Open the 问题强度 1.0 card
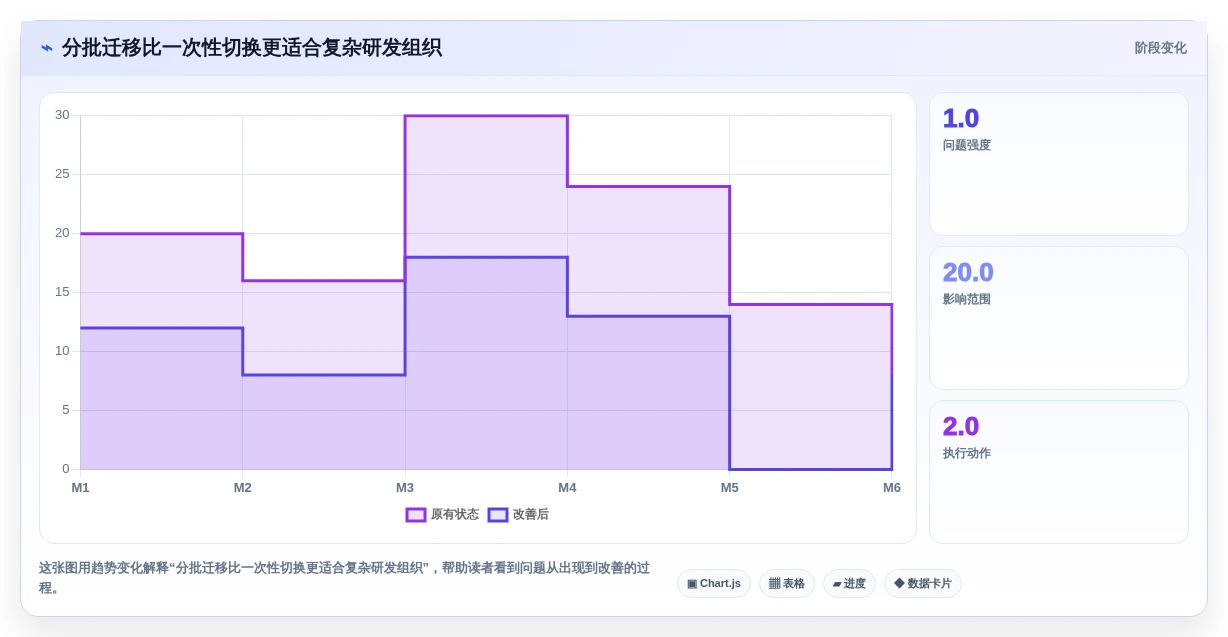The width and height of the screenshot is (1228, 637). pyautogui.click(x=1059, y=164)
